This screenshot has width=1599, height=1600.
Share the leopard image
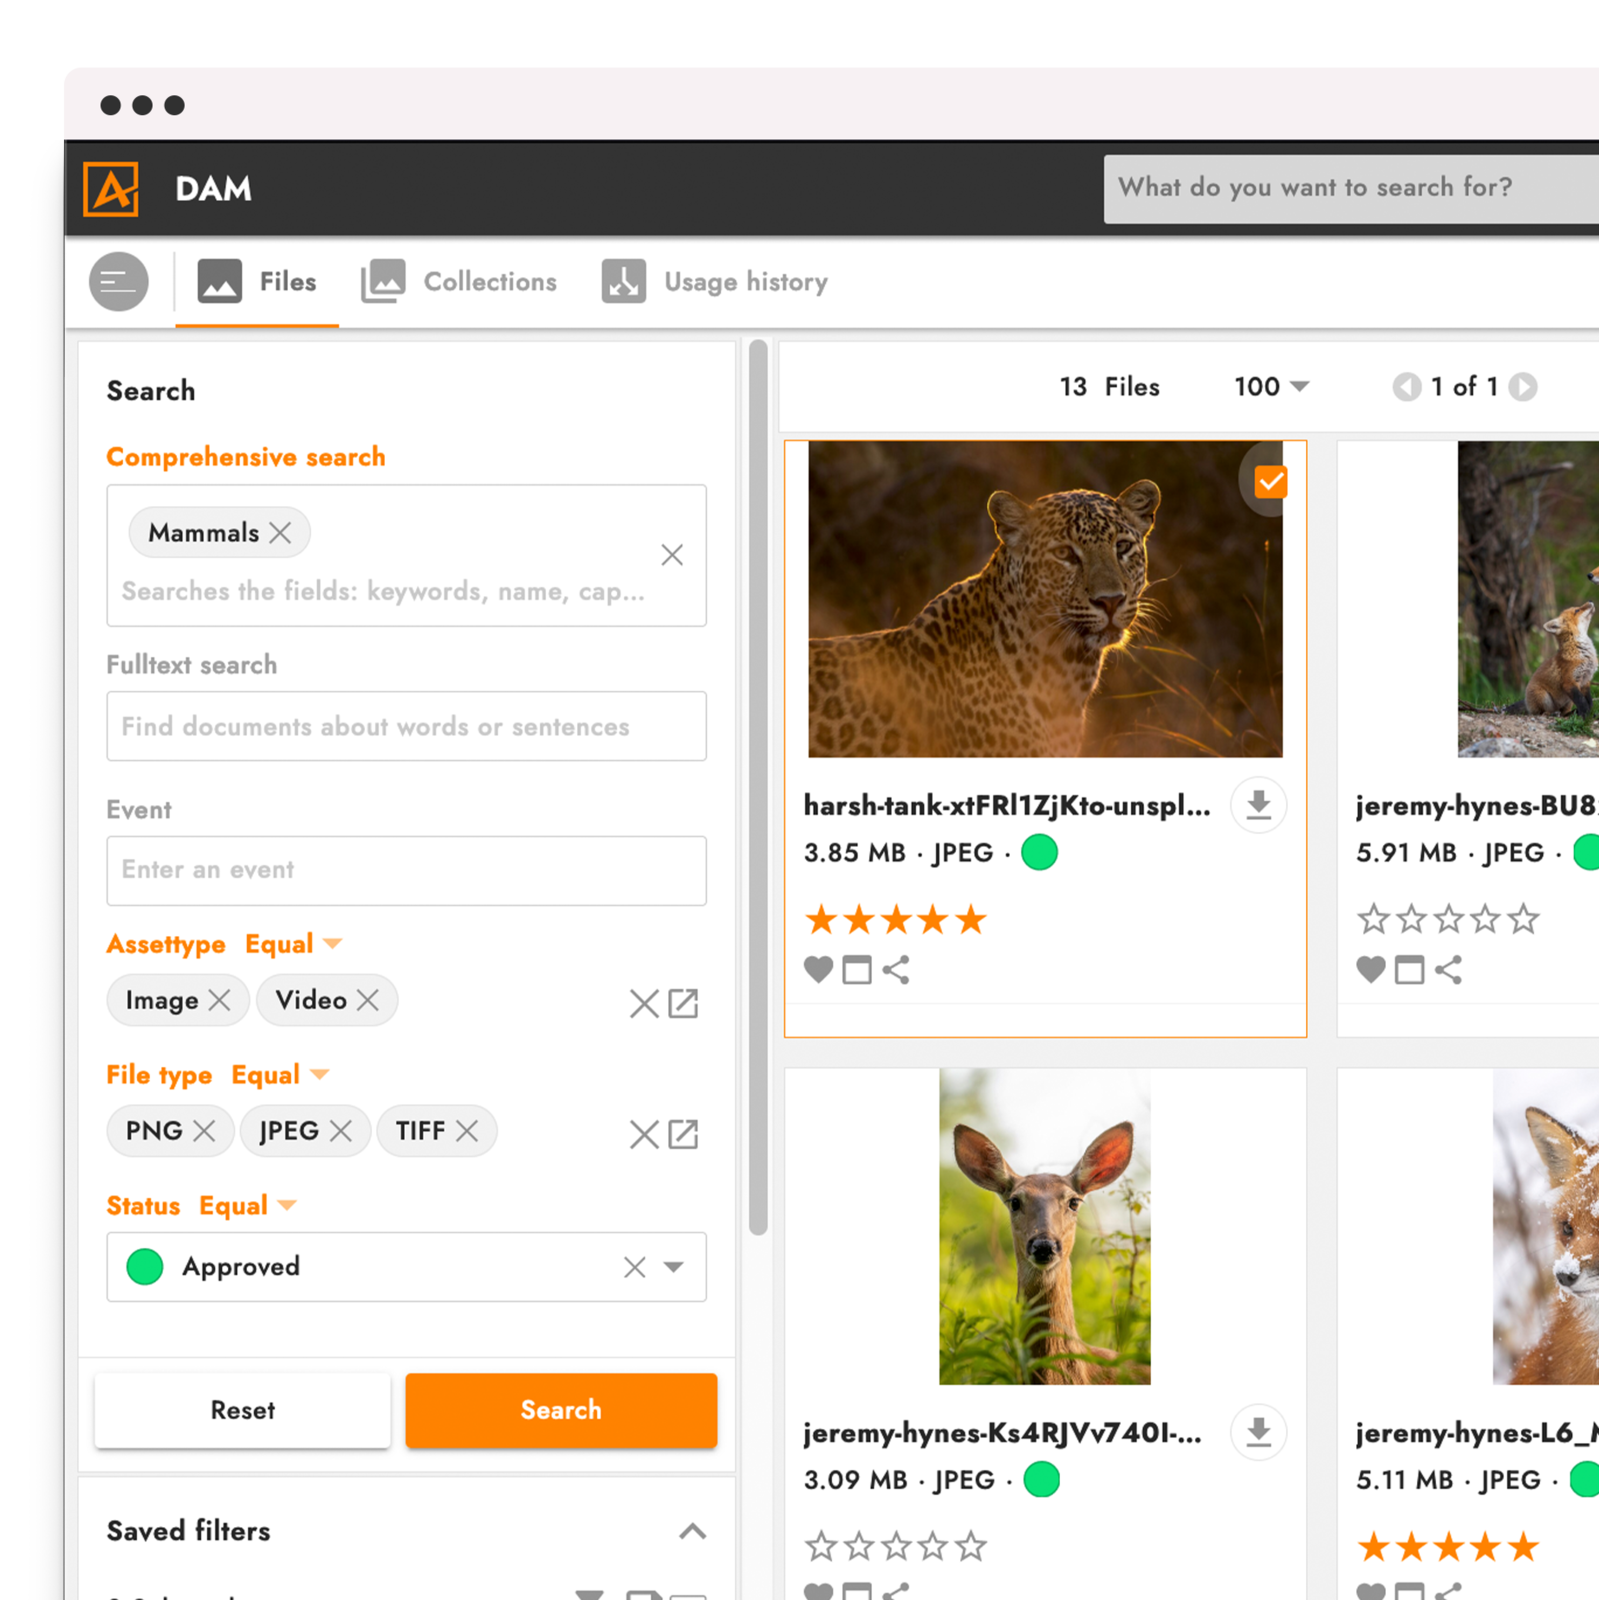896,969
